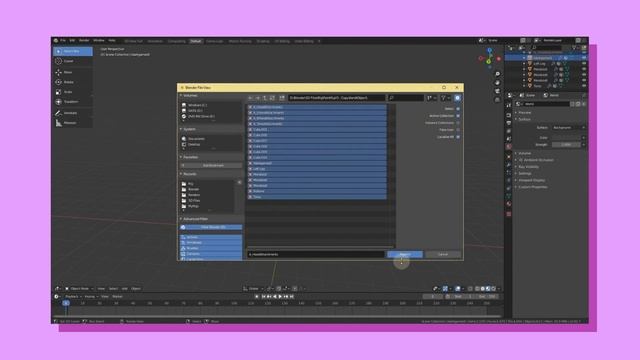Switch to the Compositing workspace tab
Screen dimensions: 640x360
tap(176, 41)
